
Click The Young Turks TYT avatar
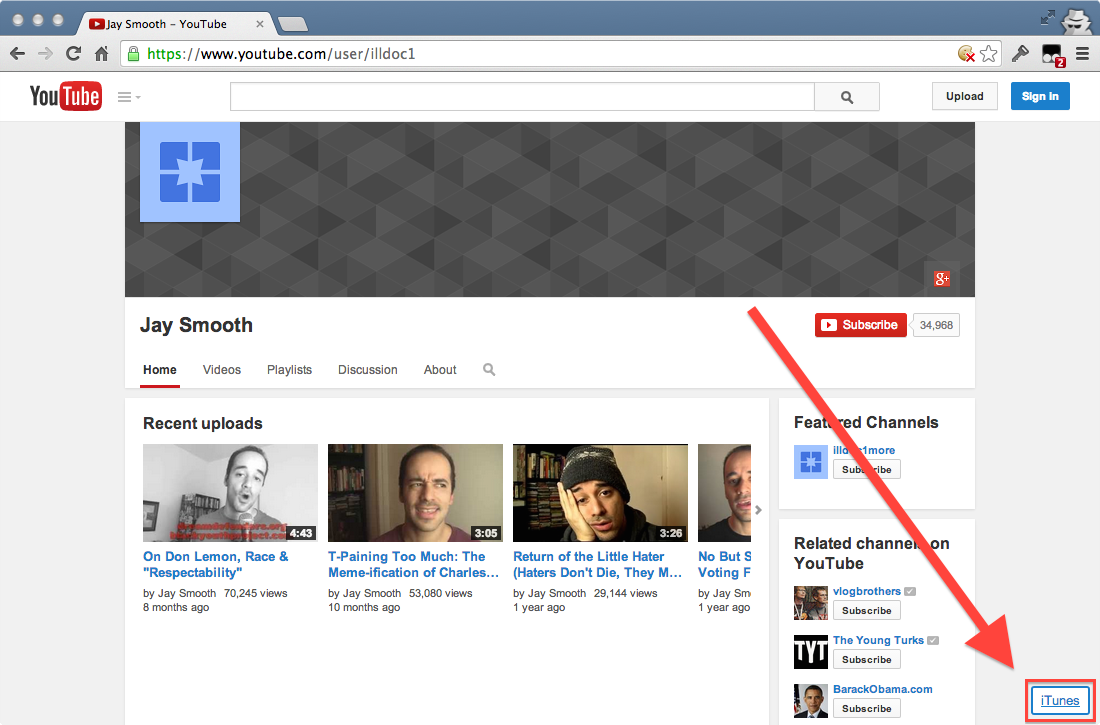tap(810, 652)
